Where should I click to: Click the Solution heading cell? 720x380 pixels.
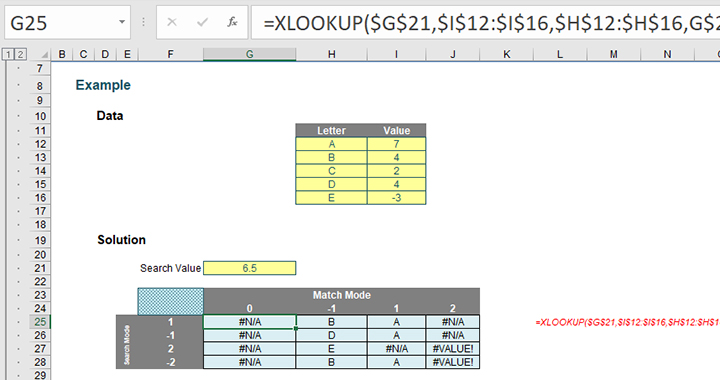tap(121, 240)
